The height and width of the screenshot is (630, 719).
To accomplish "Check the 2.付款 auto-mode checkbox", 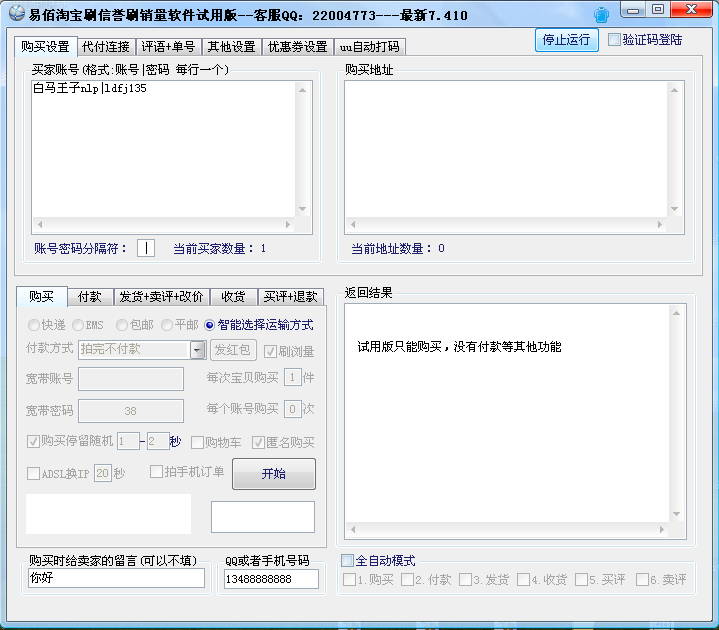I will point(407,580).
